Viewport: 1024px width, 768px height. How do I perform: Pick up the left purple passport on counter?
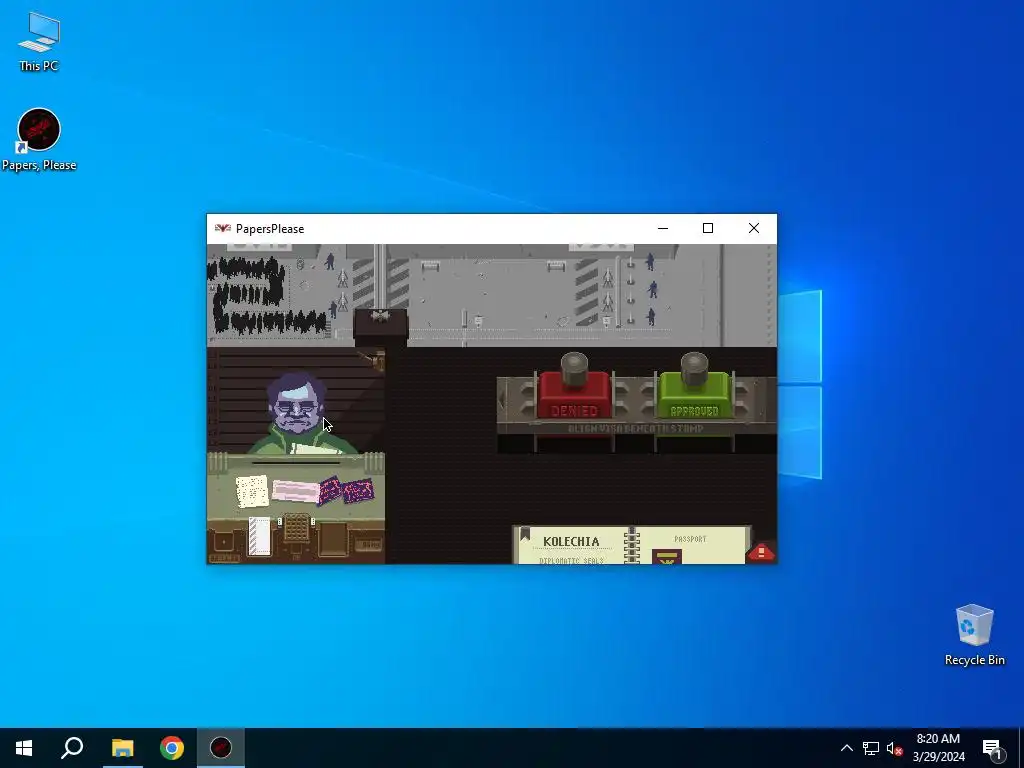click(331, 490)
